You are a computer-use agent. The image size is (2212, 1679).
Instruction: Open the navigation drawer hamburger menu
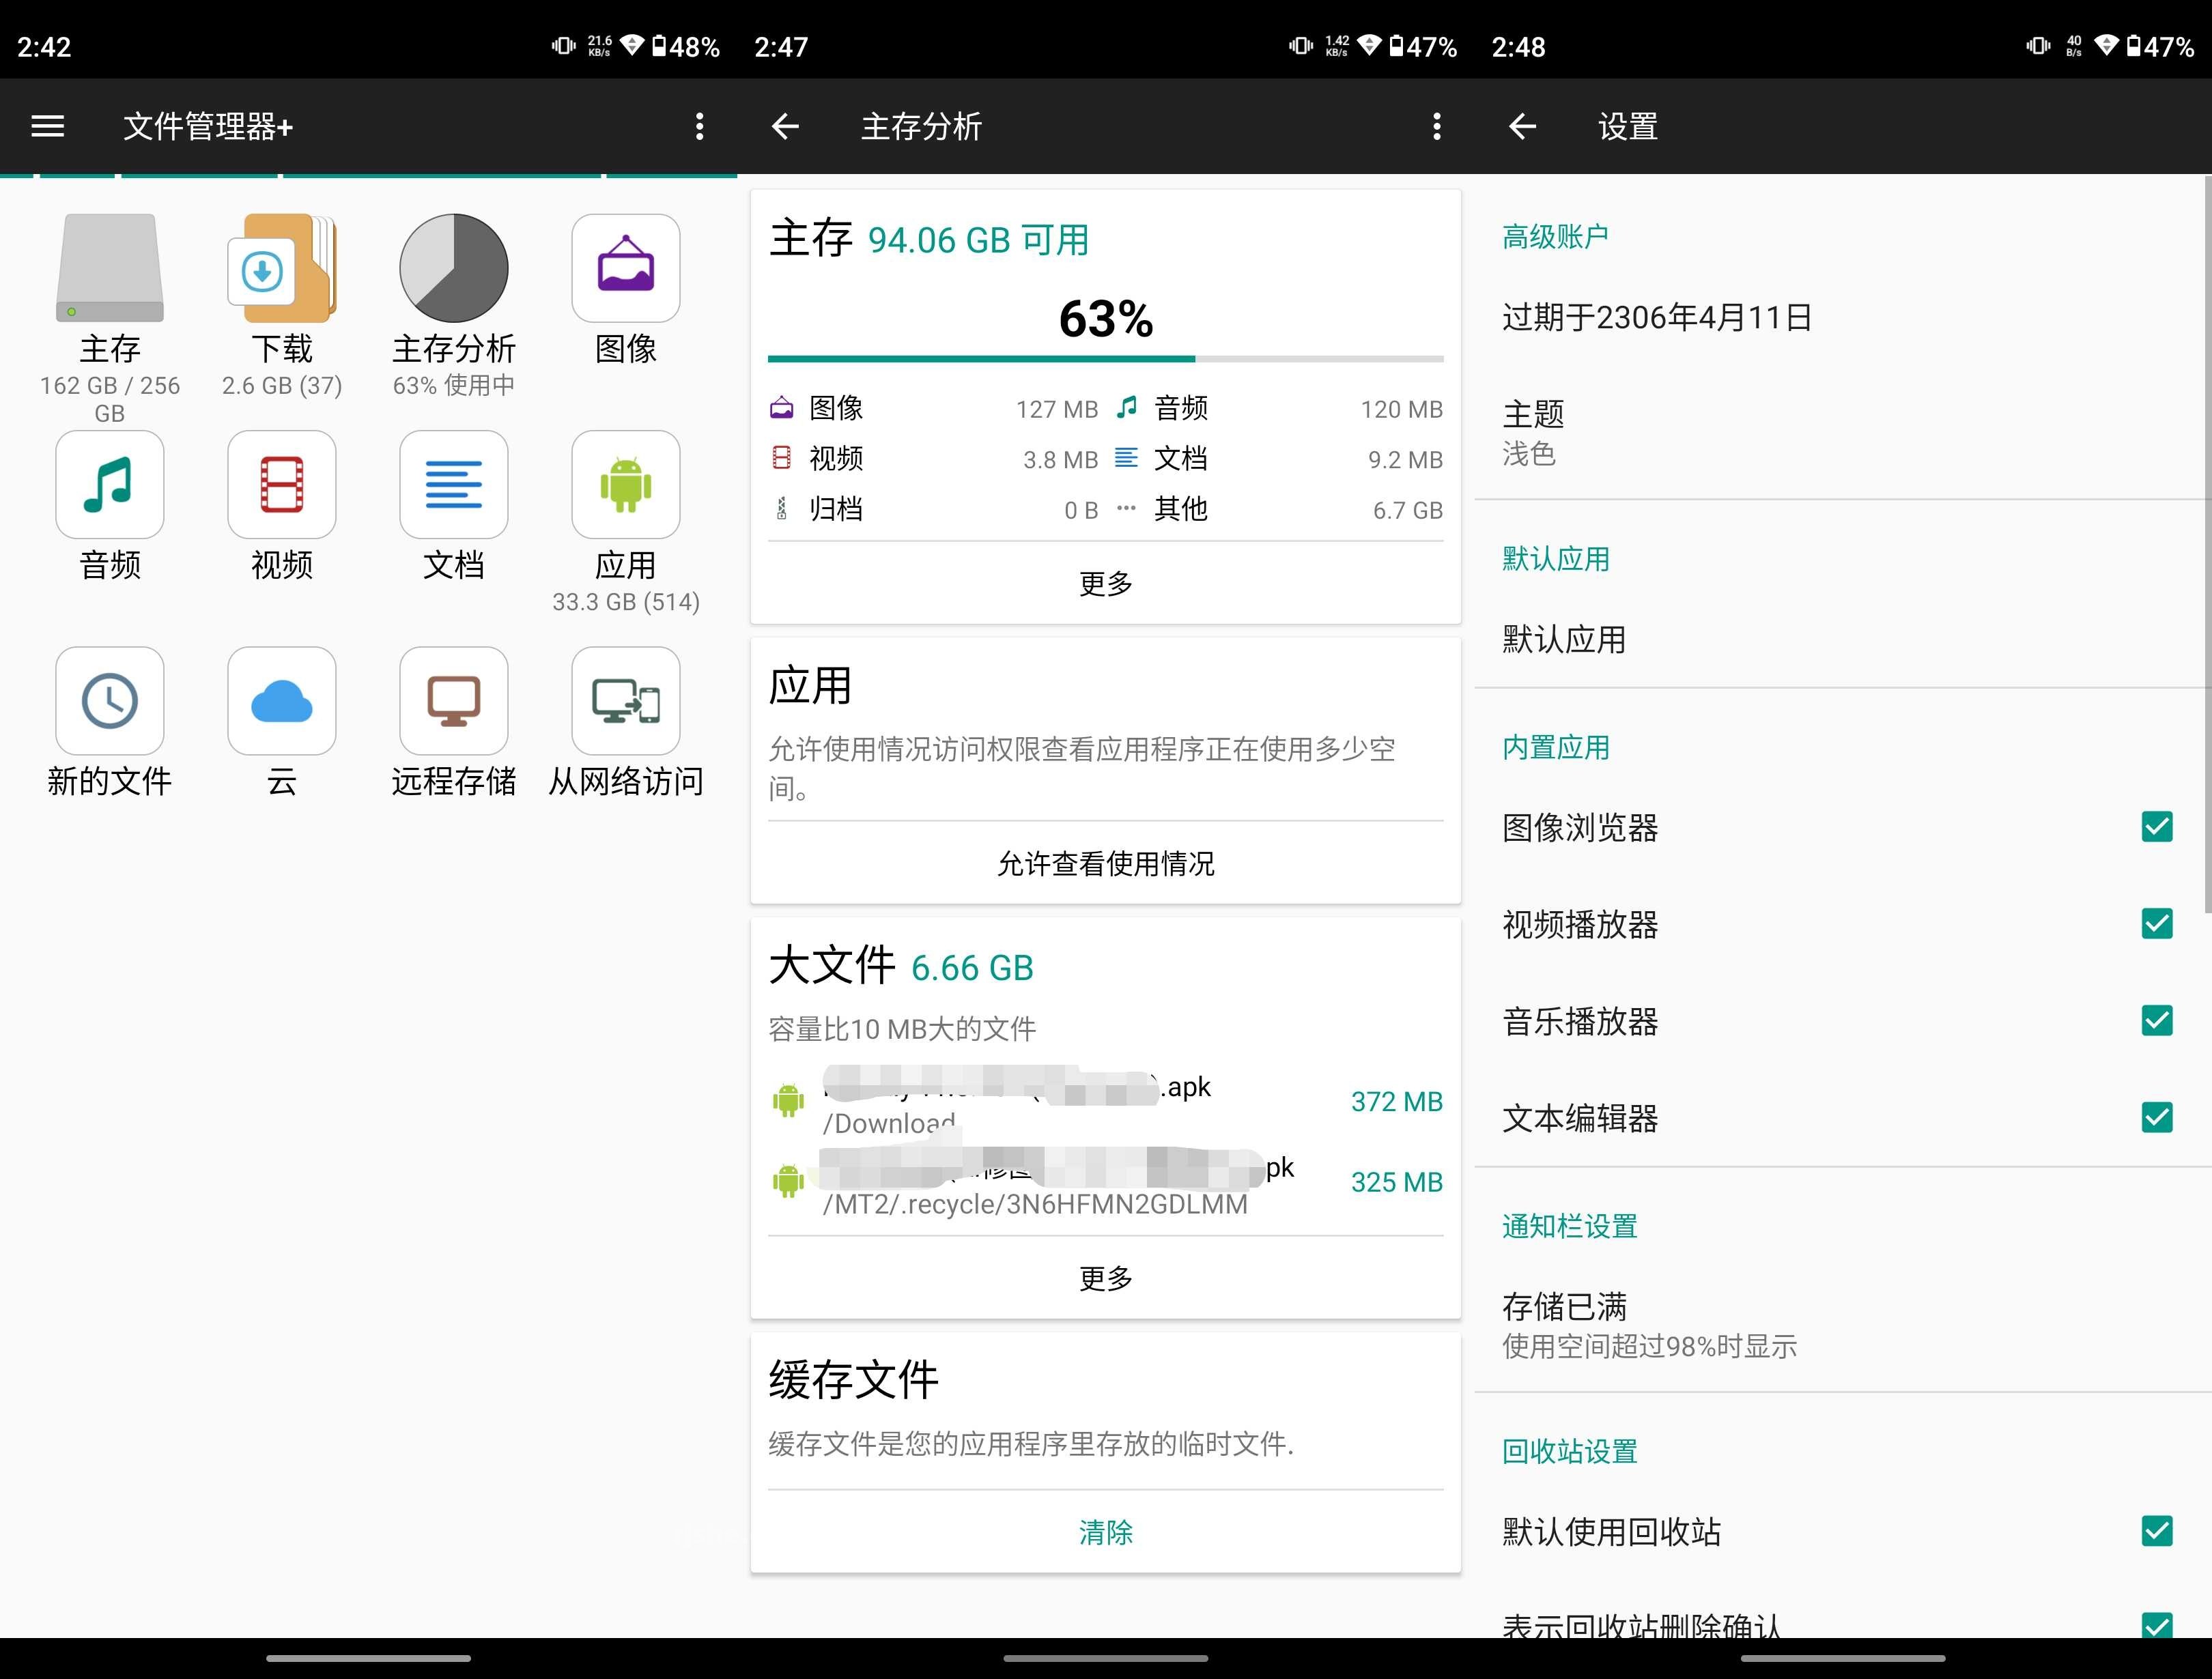47,126
